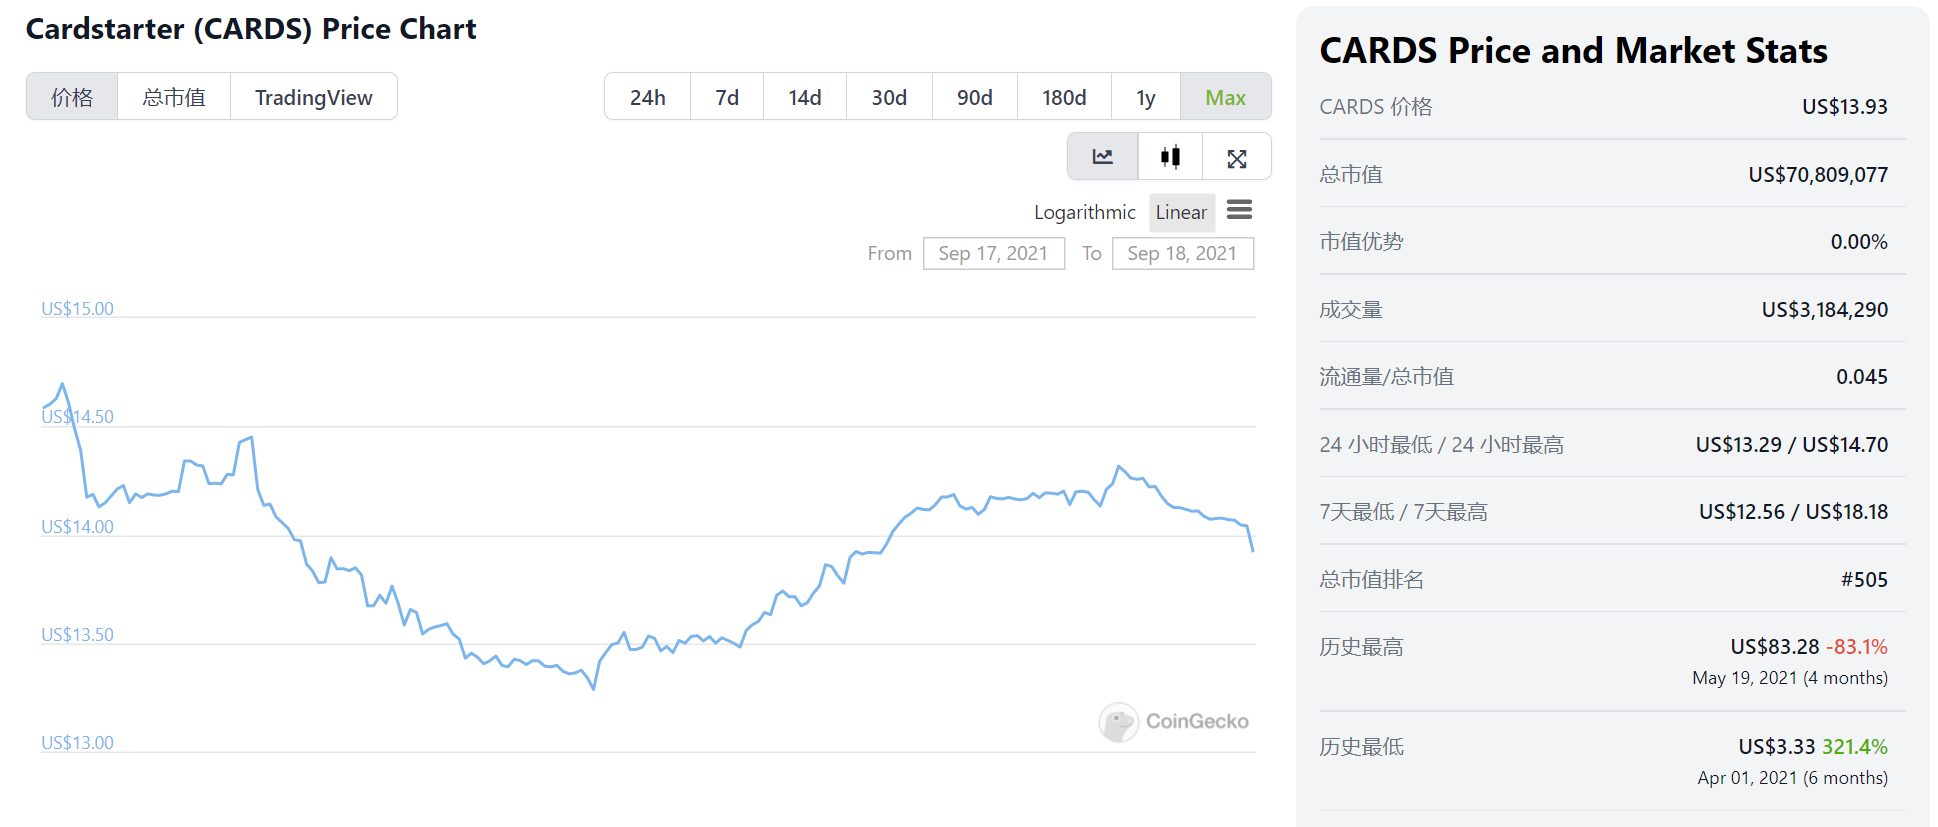
Task: Open fullscreen chart expand icon
Action: click(1237, 158)
